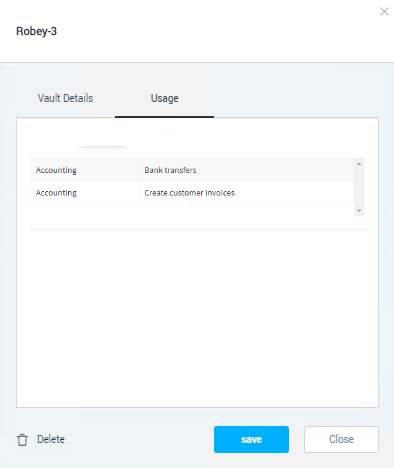Click the usage list scroll-down arrow
This screenshot has width=394, height=468.
(359, 211)
